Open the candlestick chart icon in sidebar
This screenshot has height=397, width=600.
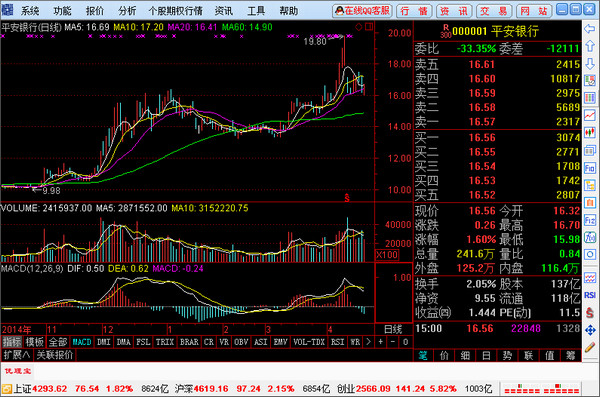coord(590,132)
